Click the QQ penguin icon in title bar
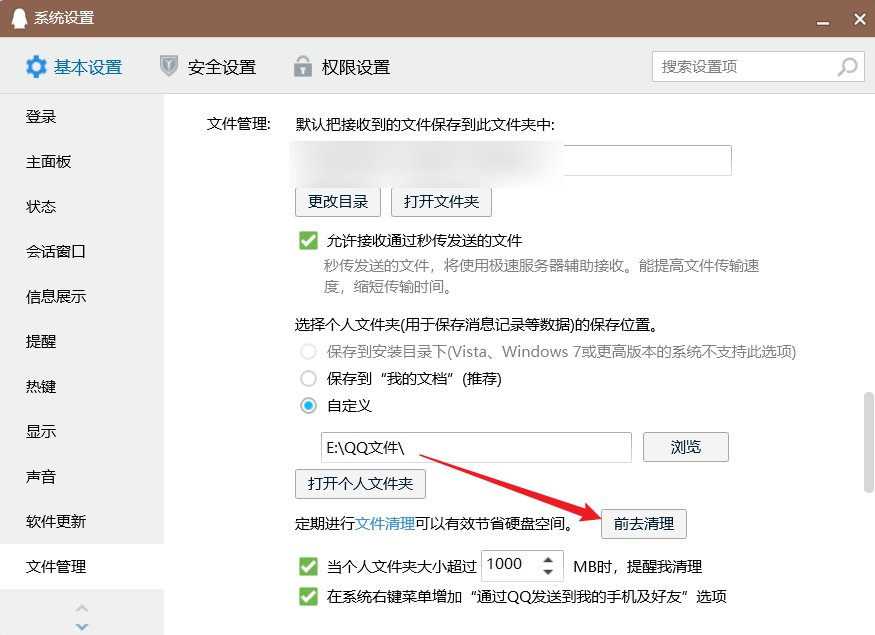Screen dimensions: 875x635 21,18
